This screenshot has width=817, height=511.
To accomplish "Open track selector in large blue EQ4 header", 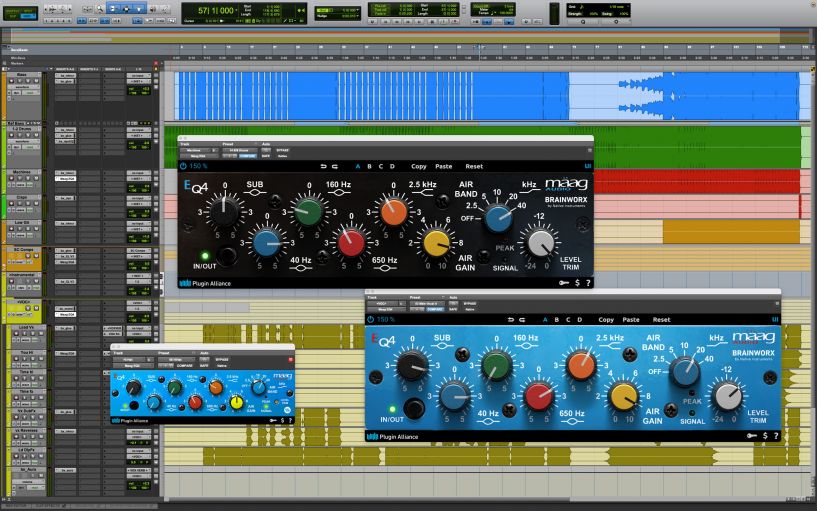I will (382, 304).
